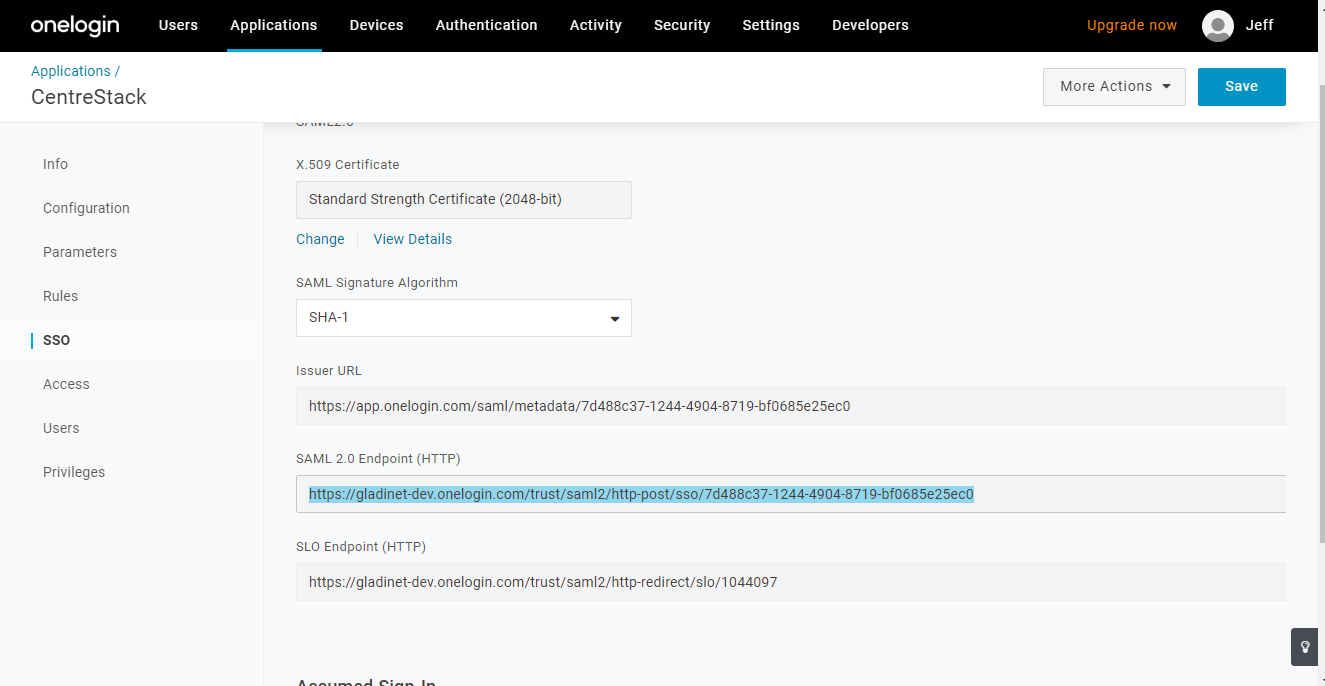The image size is (1325, 686).
Task: Click the OneLogin logo
Action: point(74,25)
